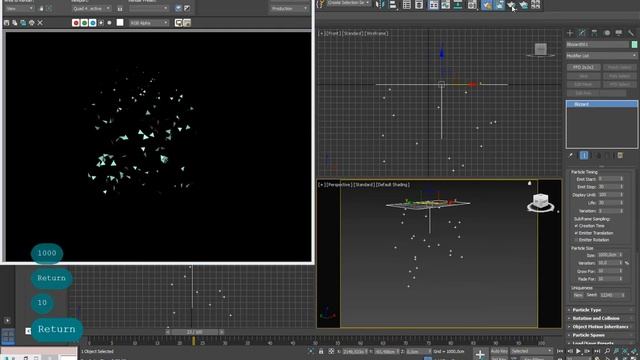Edit the object name field
This screenshot has width=640, height=360.
pyautogui.click(x=598, y=44)
